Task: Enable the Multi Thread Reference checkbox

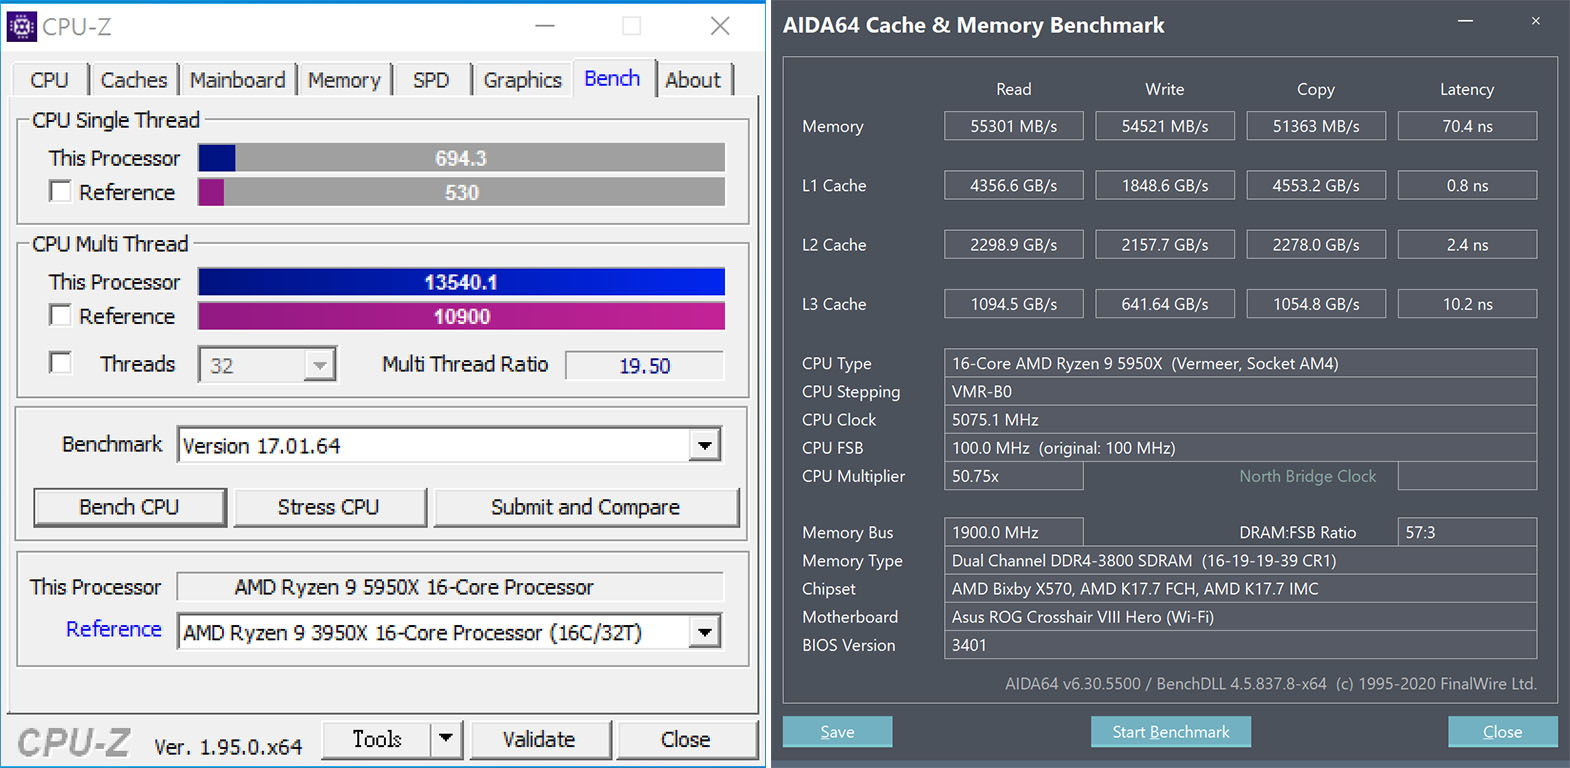Action: tap(60, 315)
